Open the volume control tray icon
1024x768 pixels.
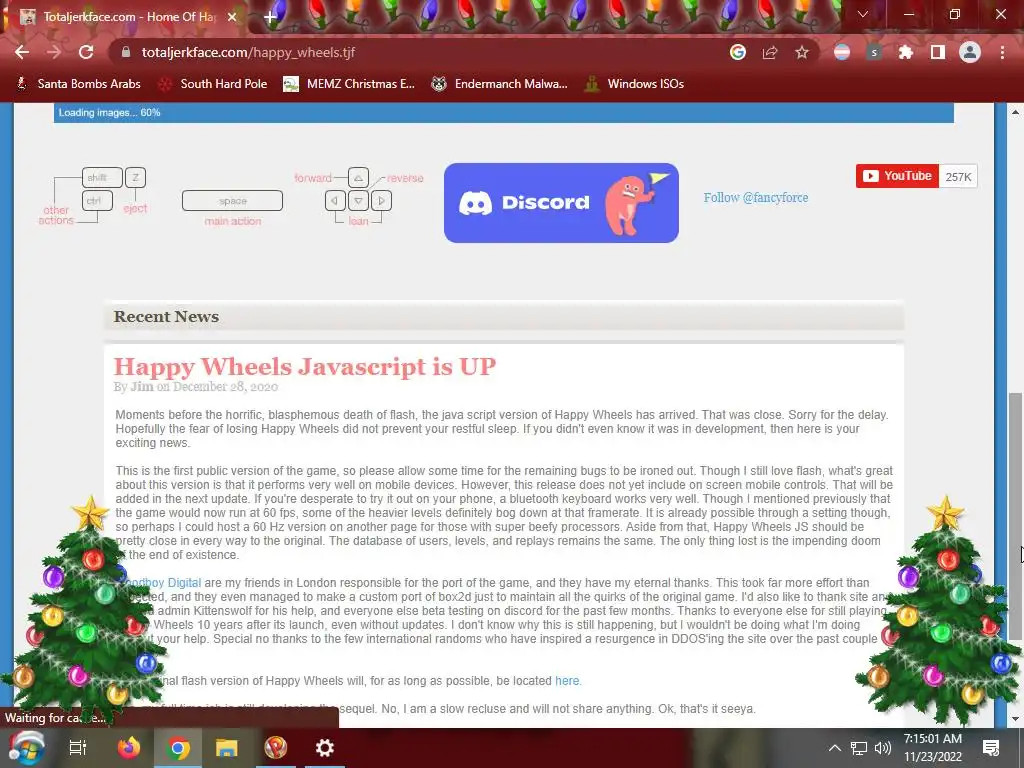point(883,748)
